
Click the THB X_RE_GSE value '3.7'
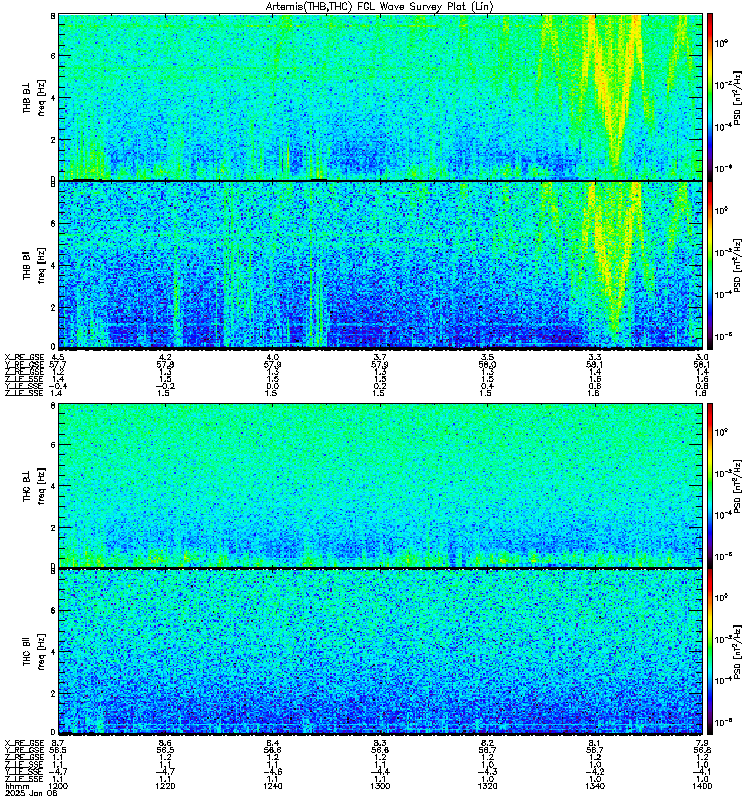pos(380,357)
